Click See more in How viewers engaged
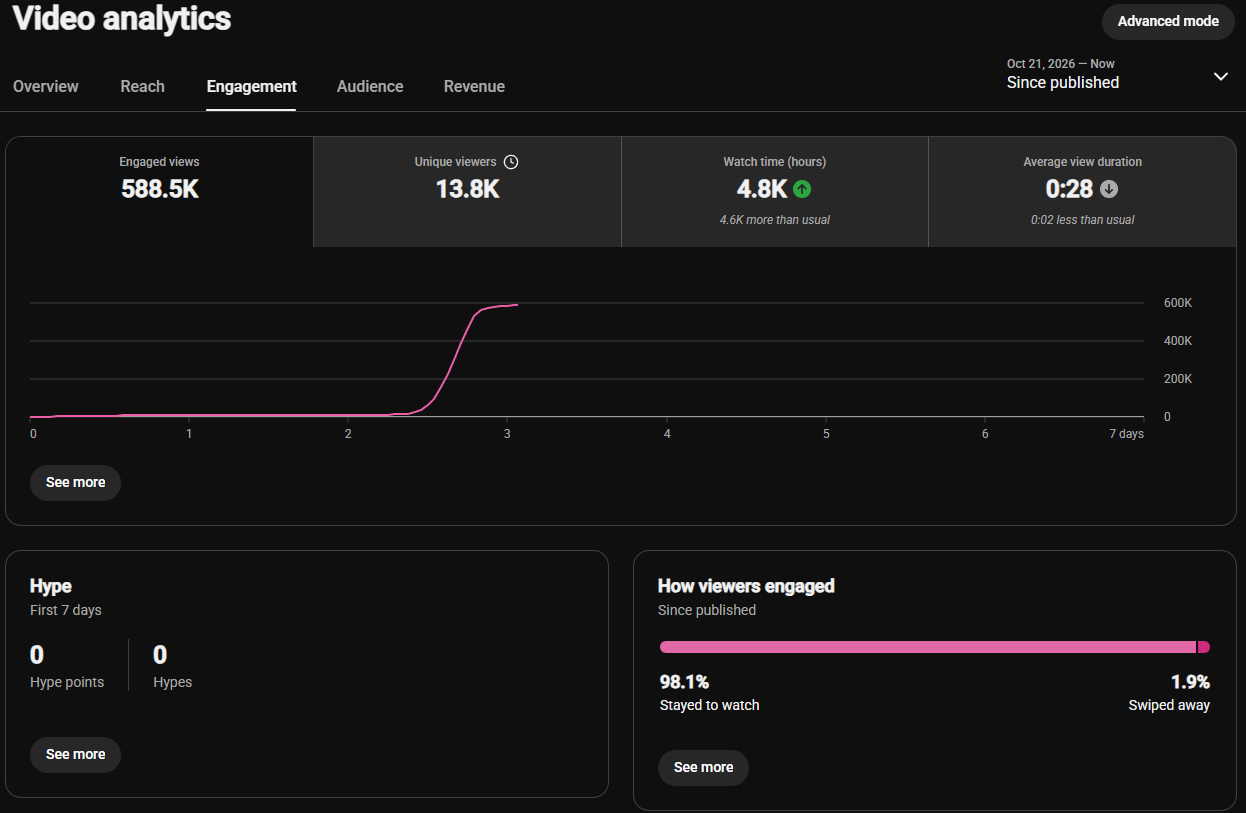The width and height of the screenshot is (1246, 813). [703, 767]
